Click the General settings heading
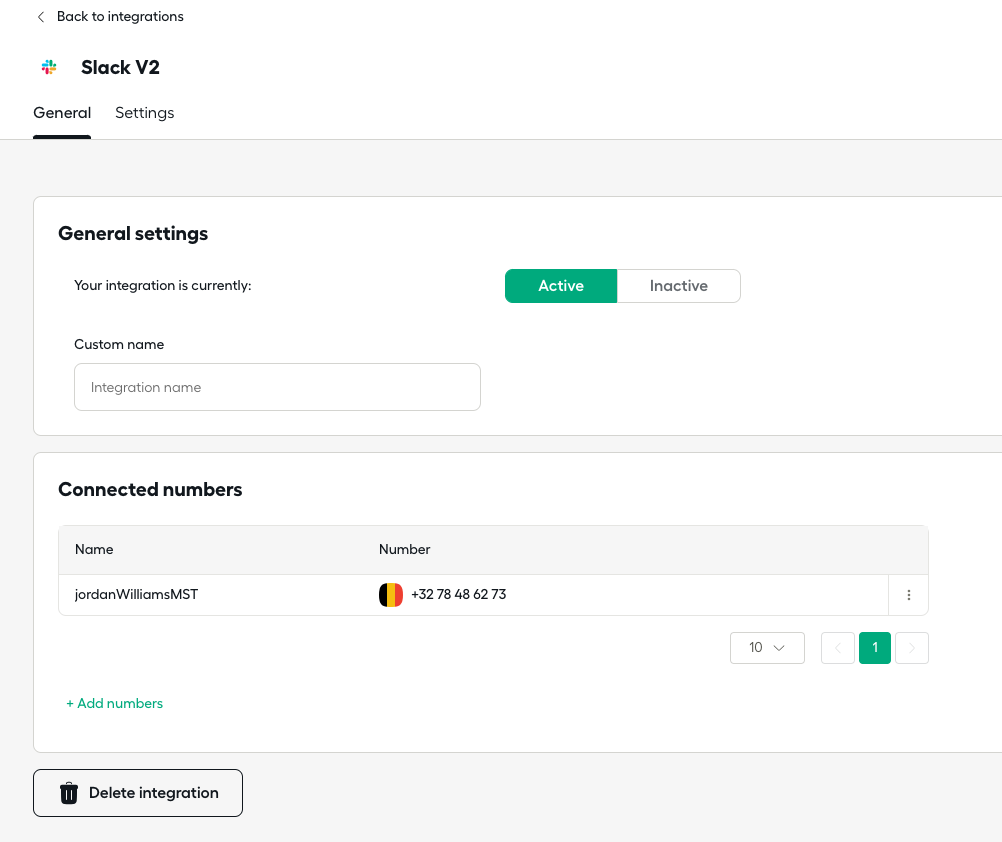1002x842 pixels. [133, 234]
